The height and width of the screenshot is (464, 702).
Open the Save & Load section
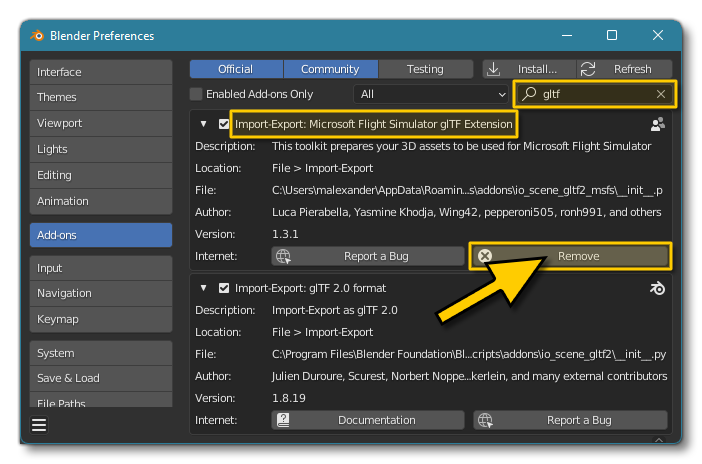click(x=101, y=378)
